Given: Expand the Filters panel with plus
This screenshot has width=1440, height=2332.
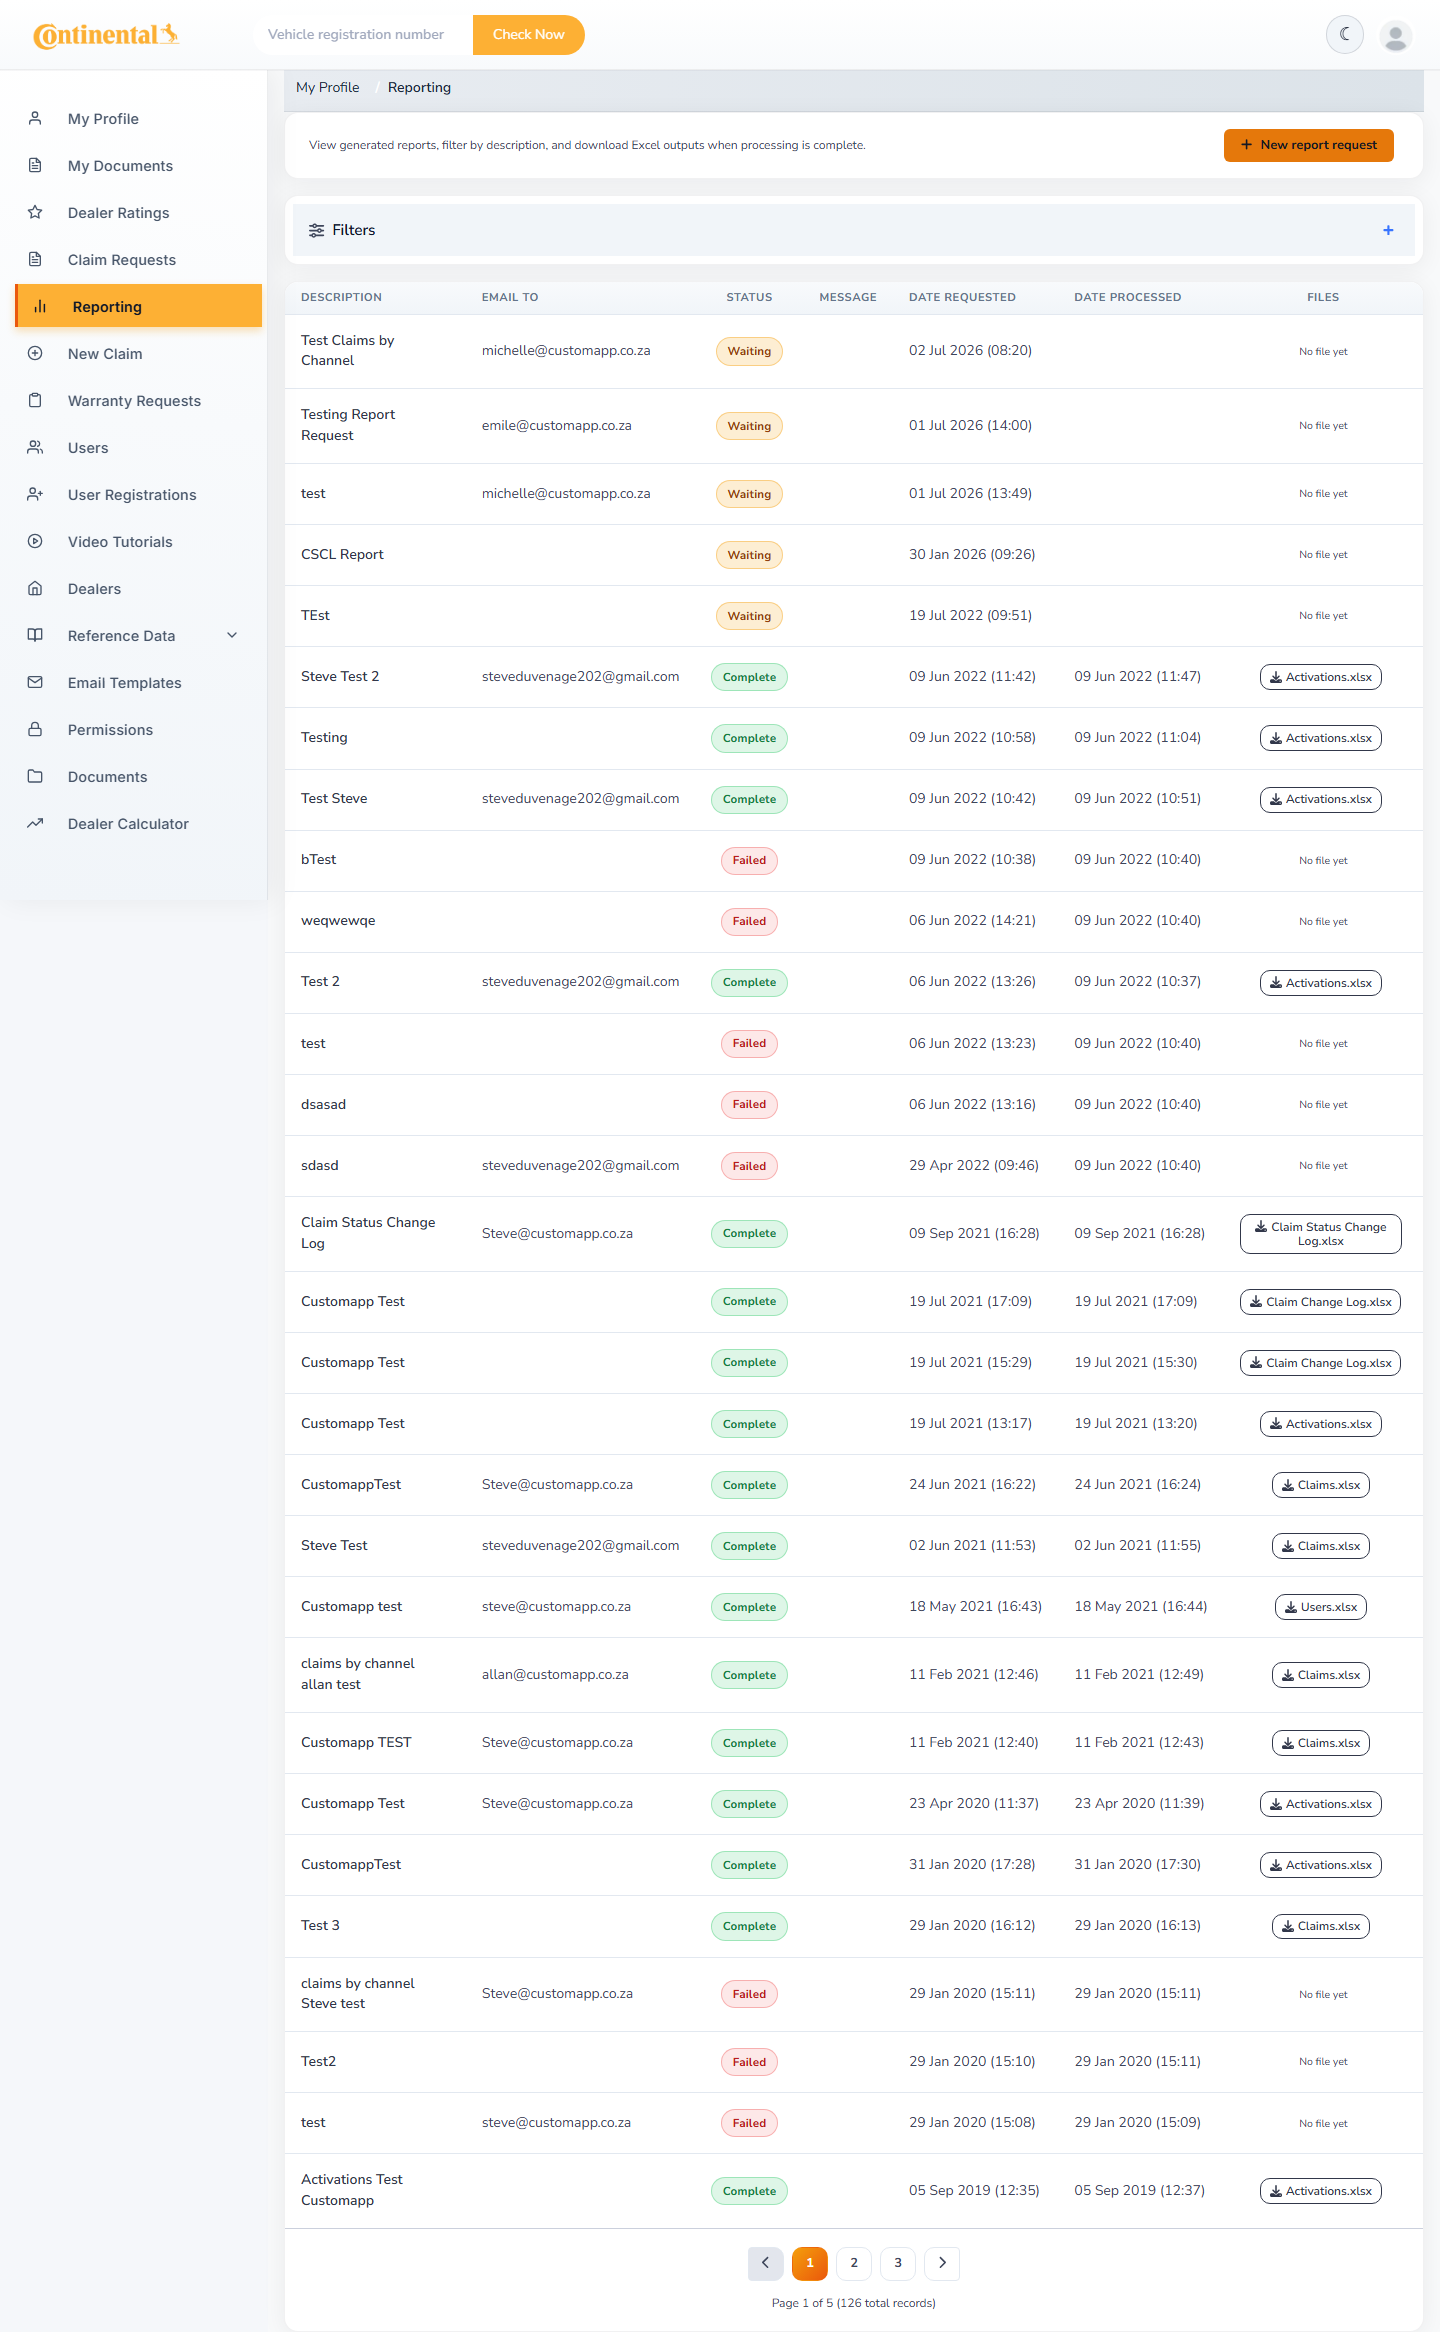Looking at the screenshot, I should (x=1388, y=230).
